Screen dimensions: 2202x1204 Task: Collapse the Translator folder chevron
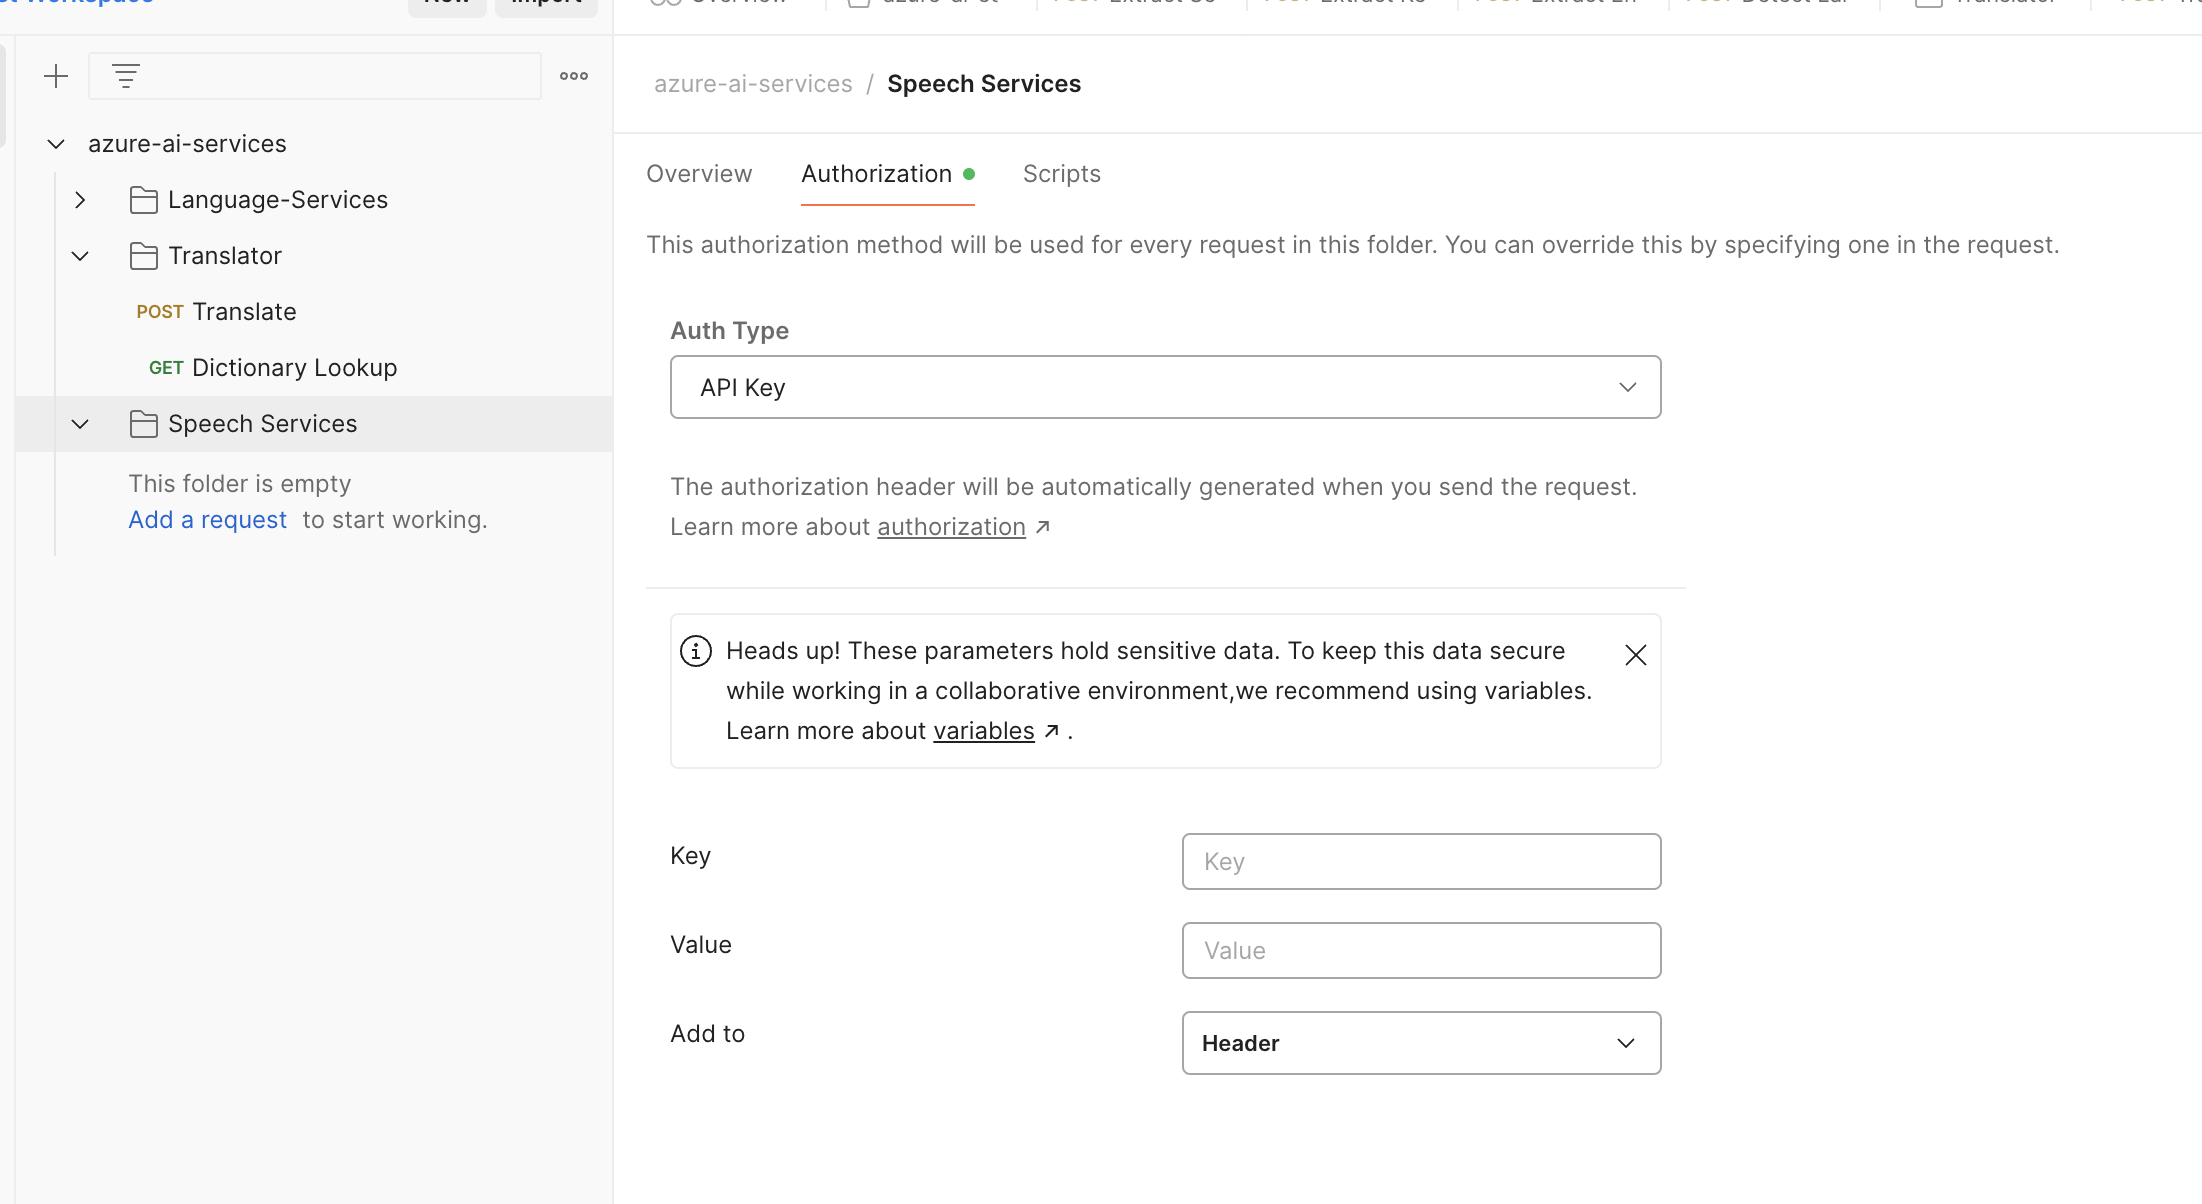80,256
